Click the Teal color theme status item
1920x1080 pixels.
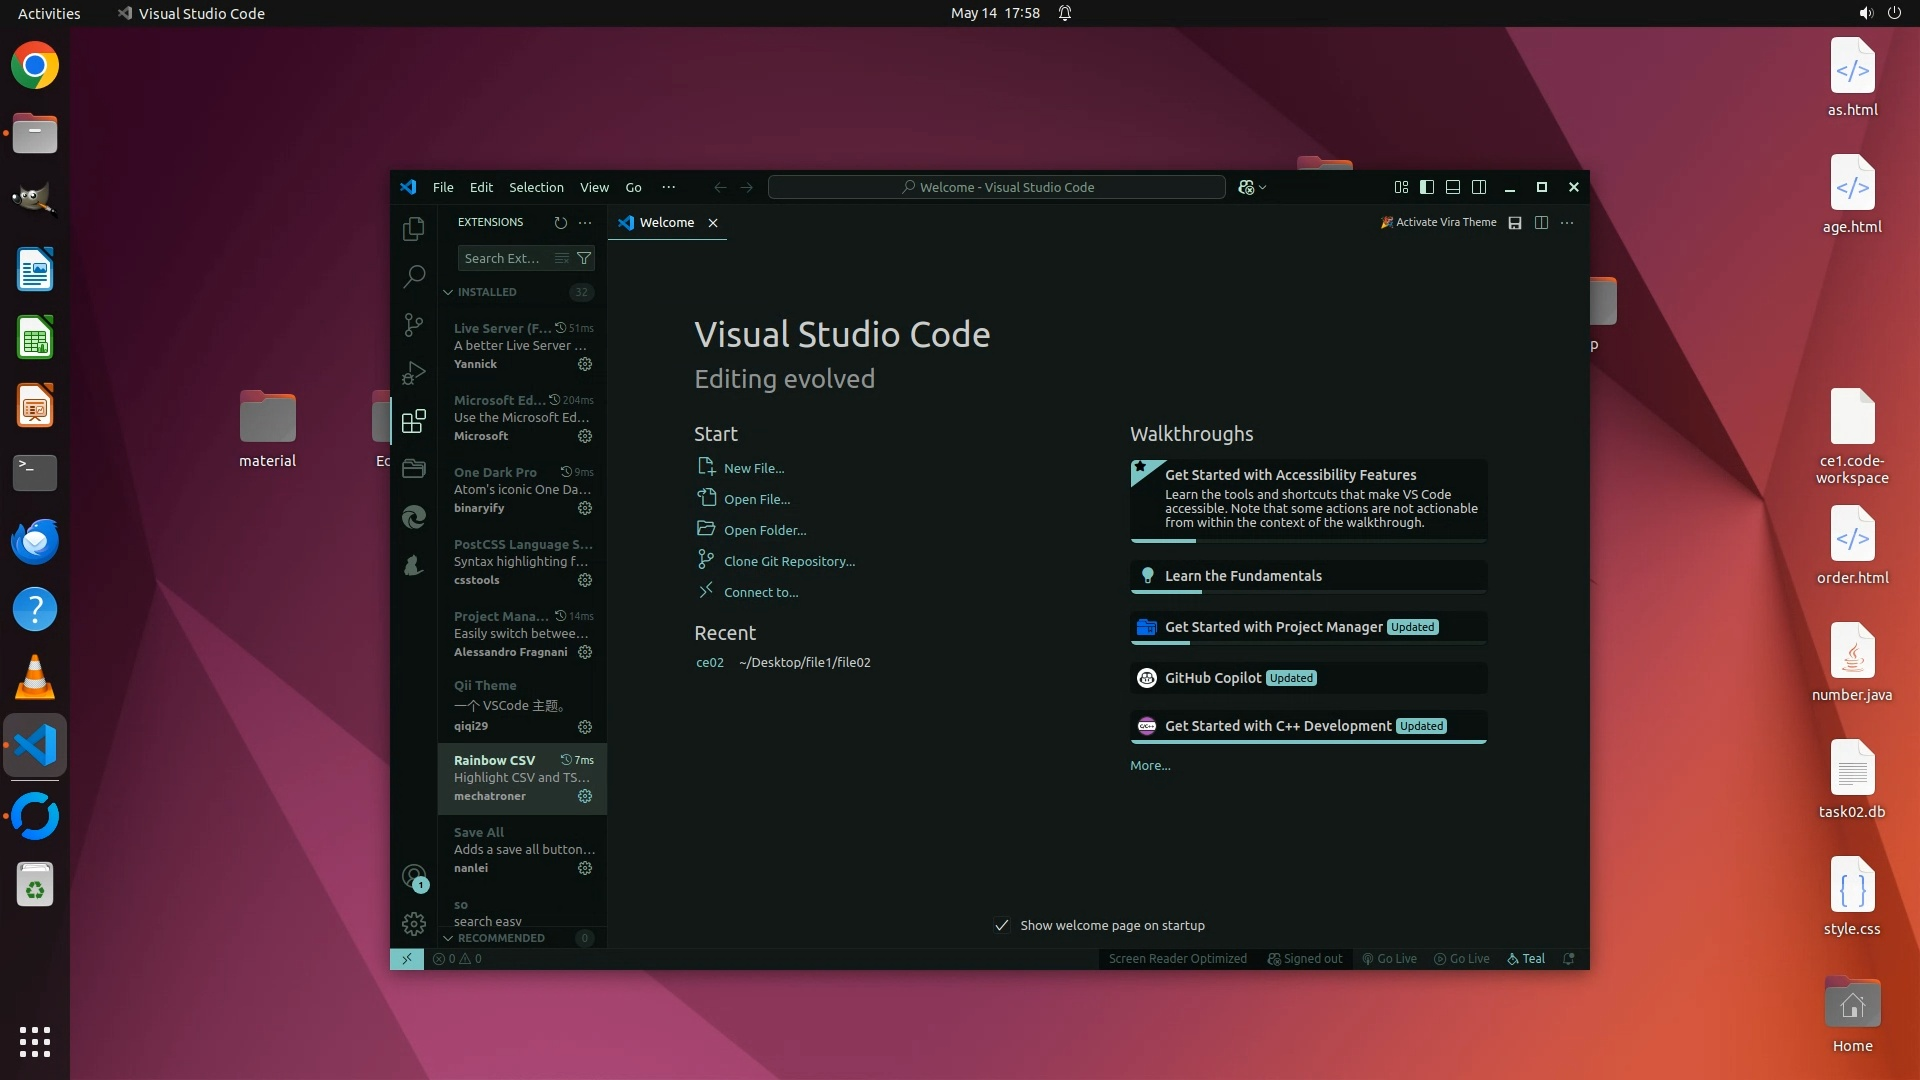(x=1526, y=958)
